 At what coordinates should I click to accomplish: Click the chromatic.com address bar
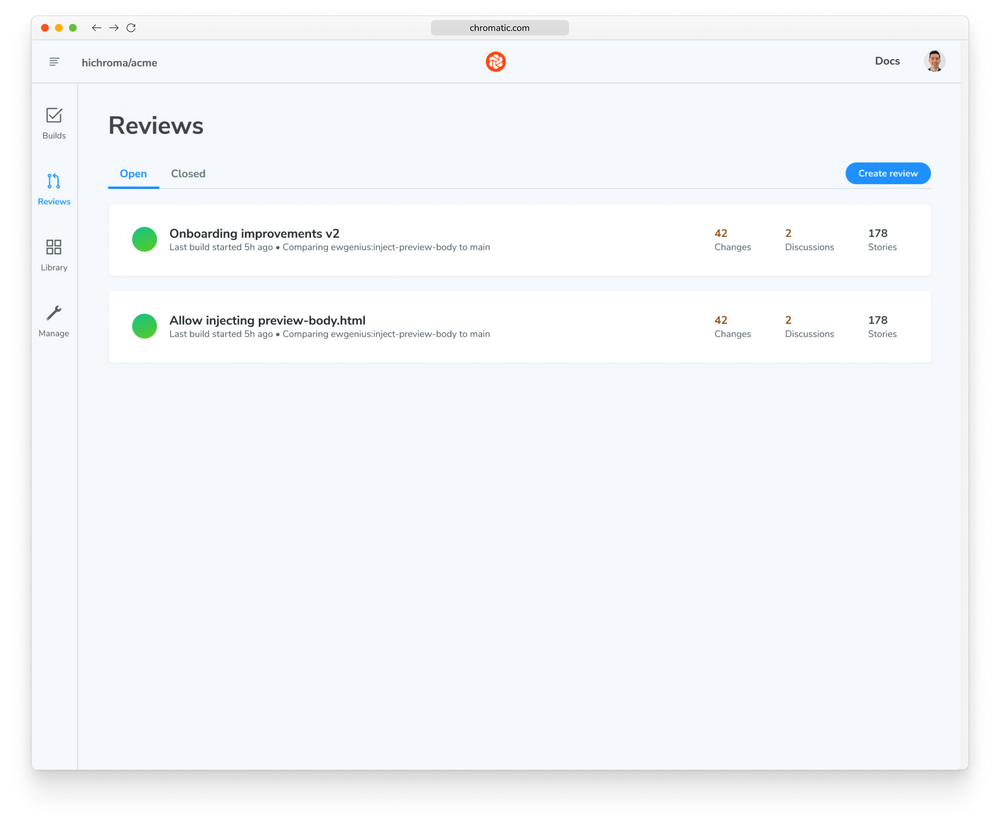[x=500, y=28]
